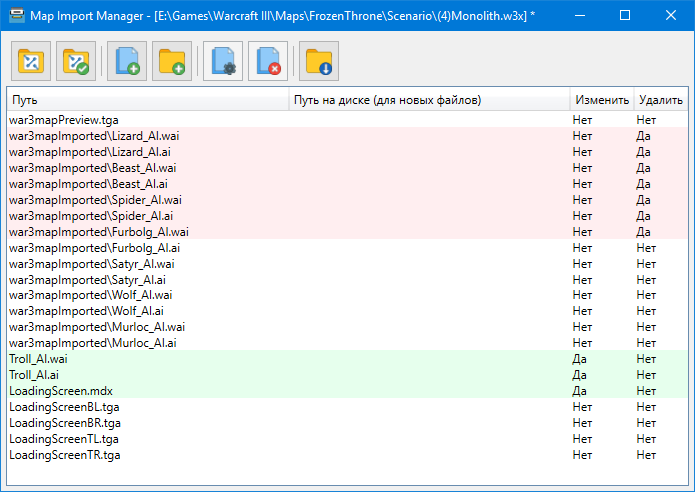Click Удалить value Нет for war3mapPreview.tga

point(646,120)
